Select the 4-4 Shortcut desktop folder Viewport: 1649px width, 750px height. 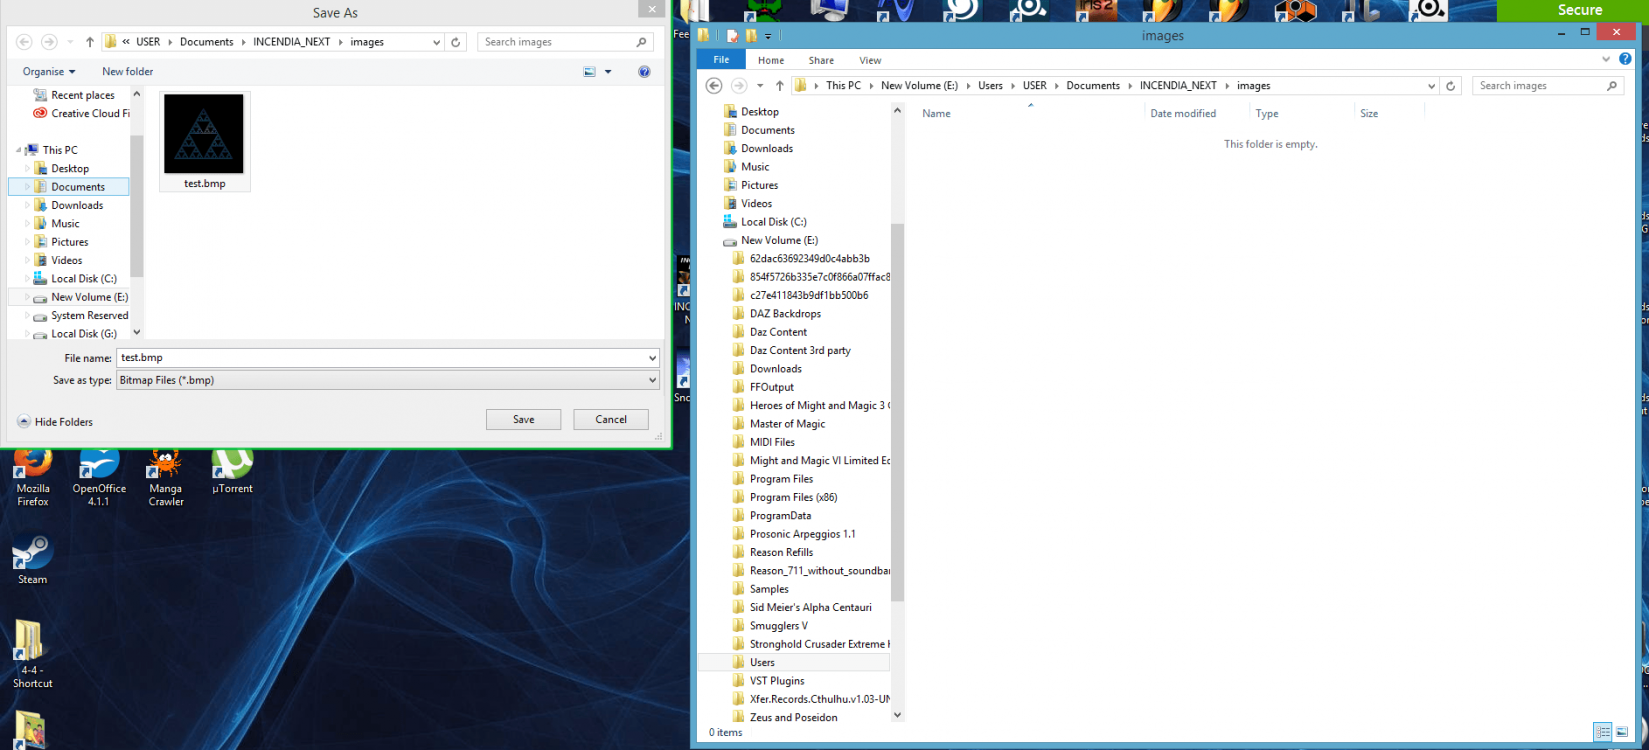click(32, 654)
